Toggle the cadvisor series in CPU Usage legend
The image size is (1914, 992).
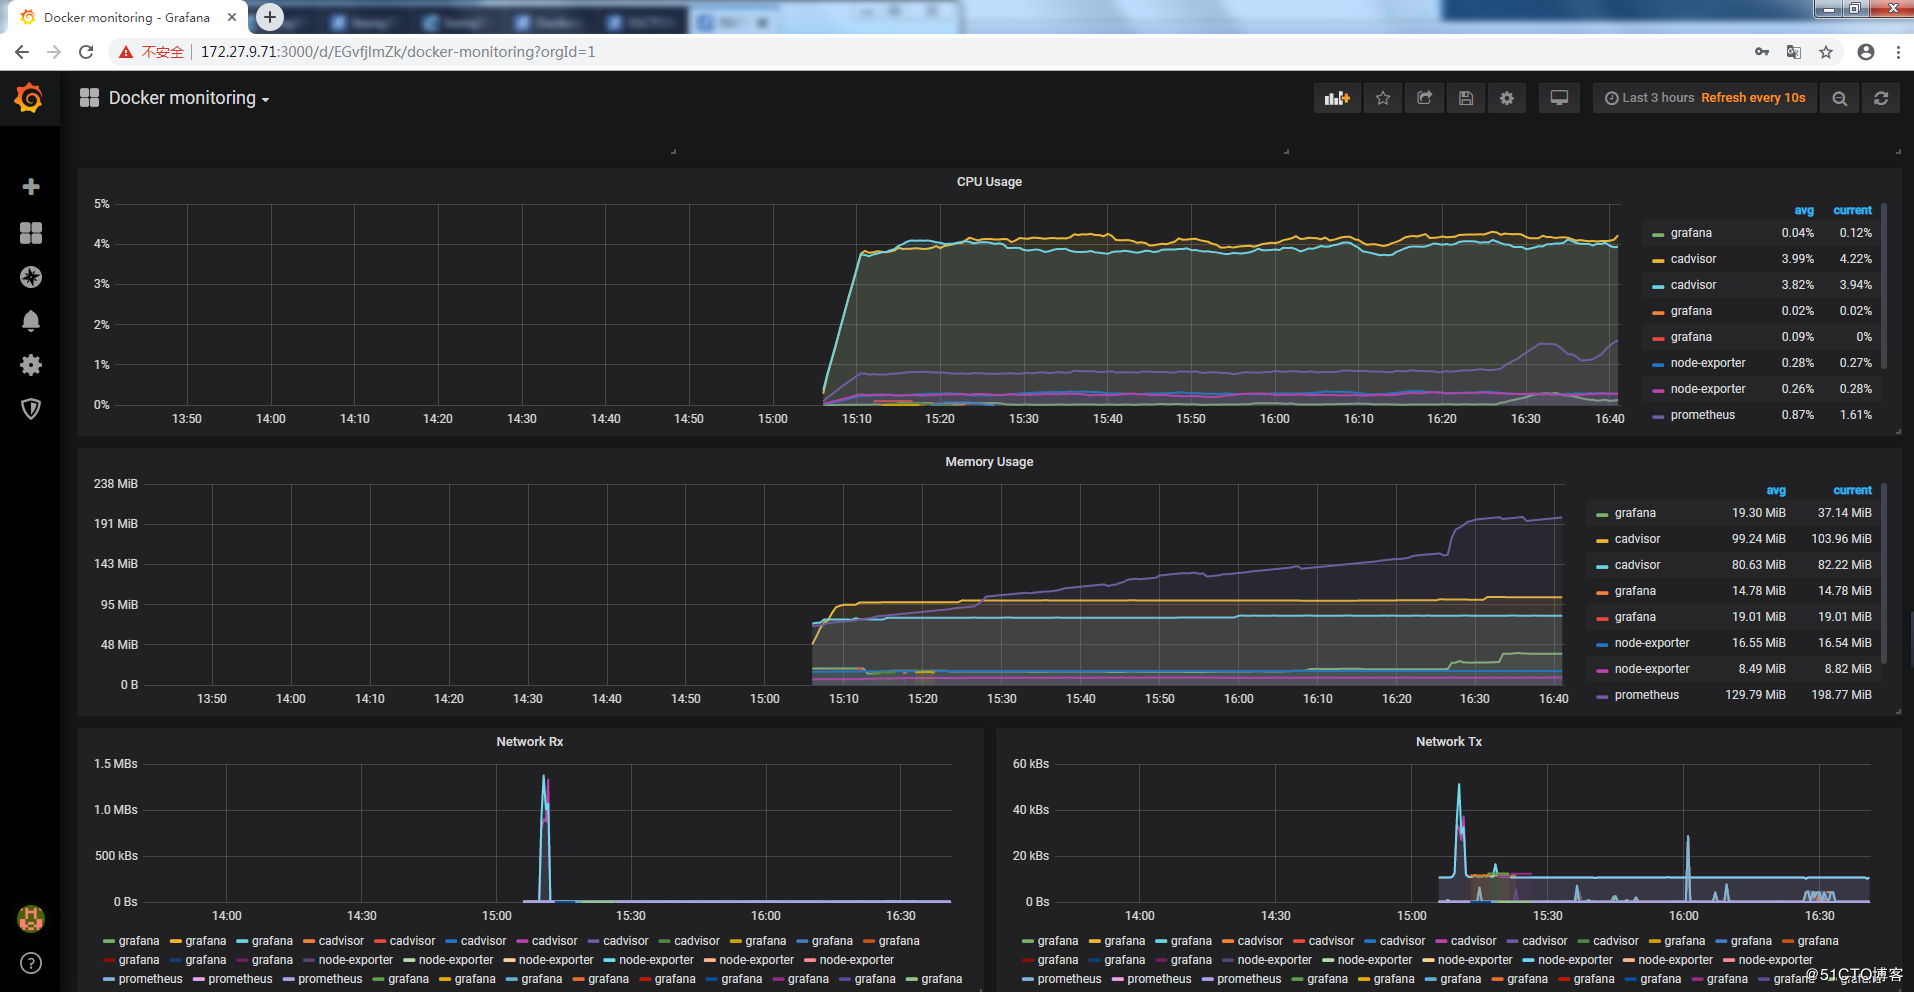coord(1692,258)
